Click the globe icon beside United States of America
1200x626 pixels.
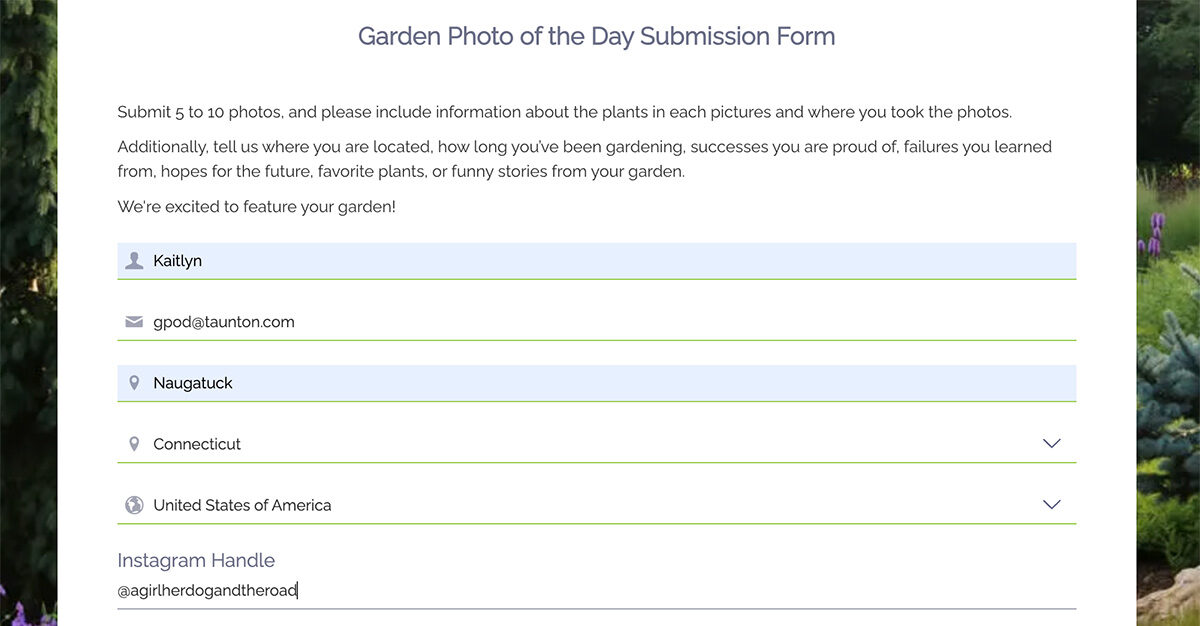click(134, 505)
